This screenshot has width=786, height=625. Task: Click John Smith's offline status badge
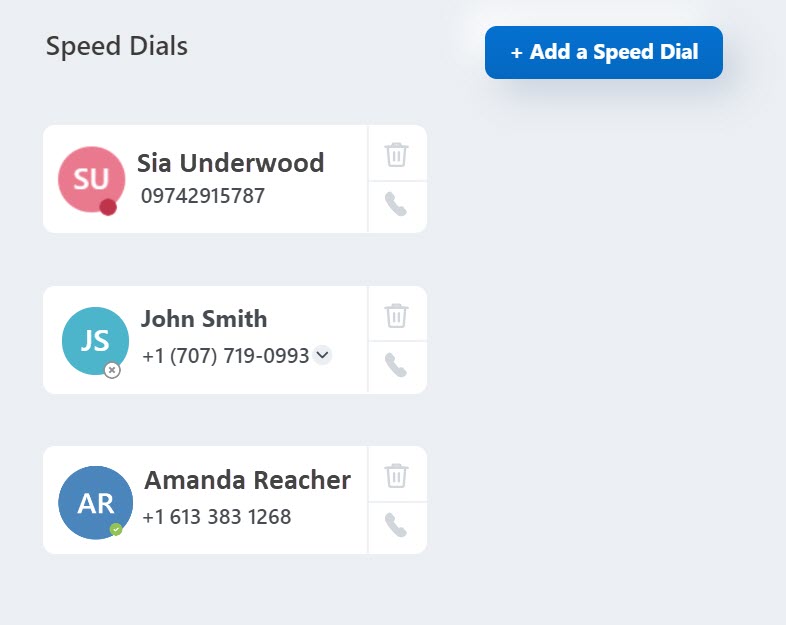(x=112, y=370)
